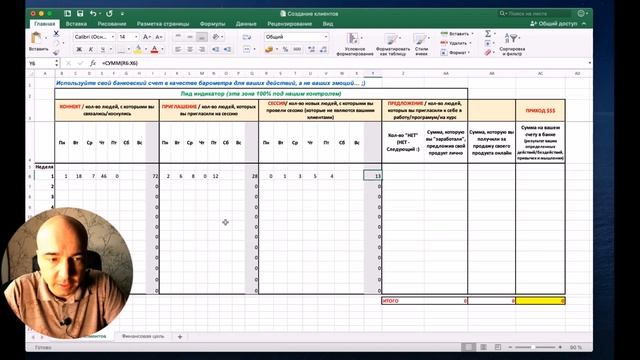Image resolution: width=640 pixels, height=360 pixels.
Task: Open Условное форматирование
Action: [355, 44]
